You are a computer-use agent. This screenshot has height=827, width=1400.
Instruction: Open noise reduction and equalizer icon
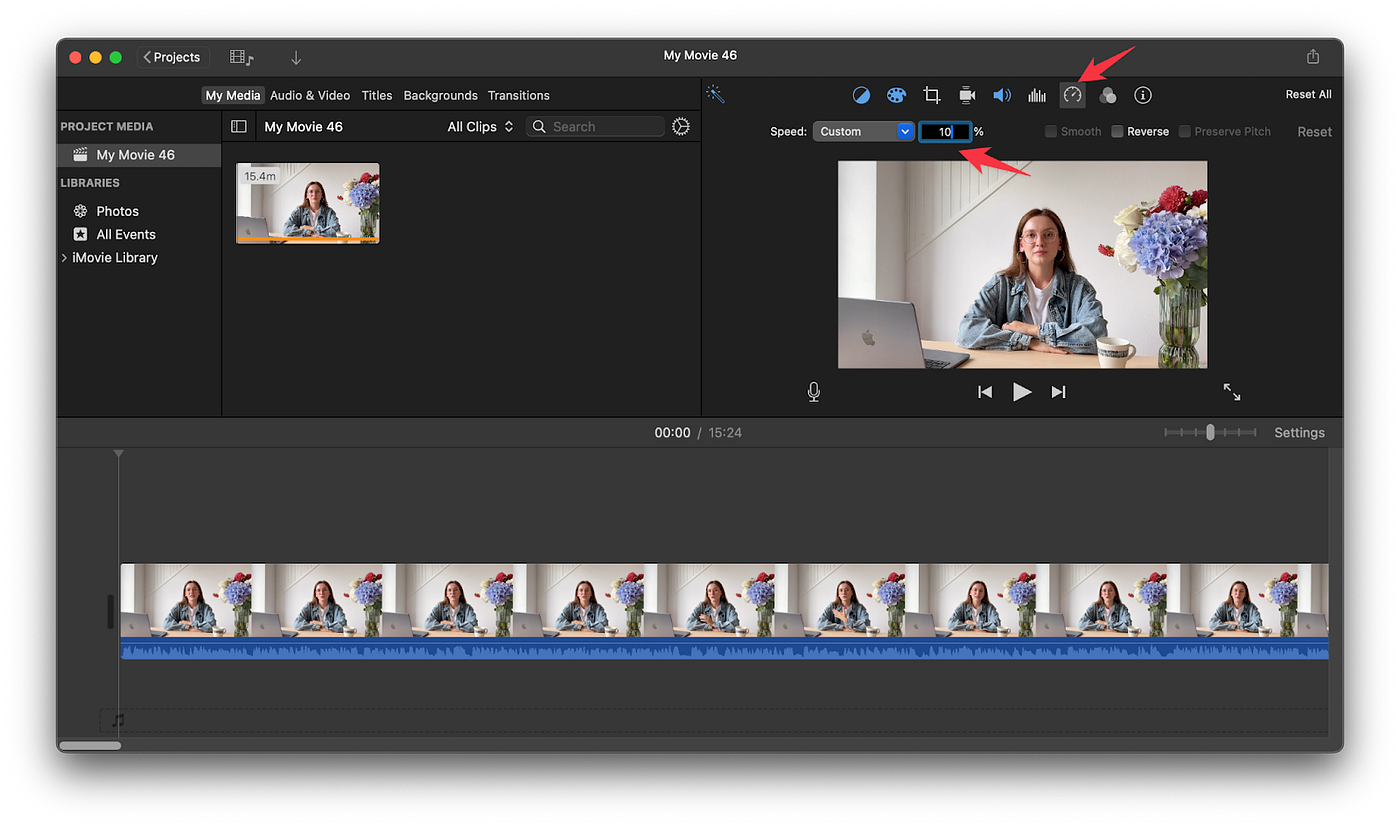1037,95
